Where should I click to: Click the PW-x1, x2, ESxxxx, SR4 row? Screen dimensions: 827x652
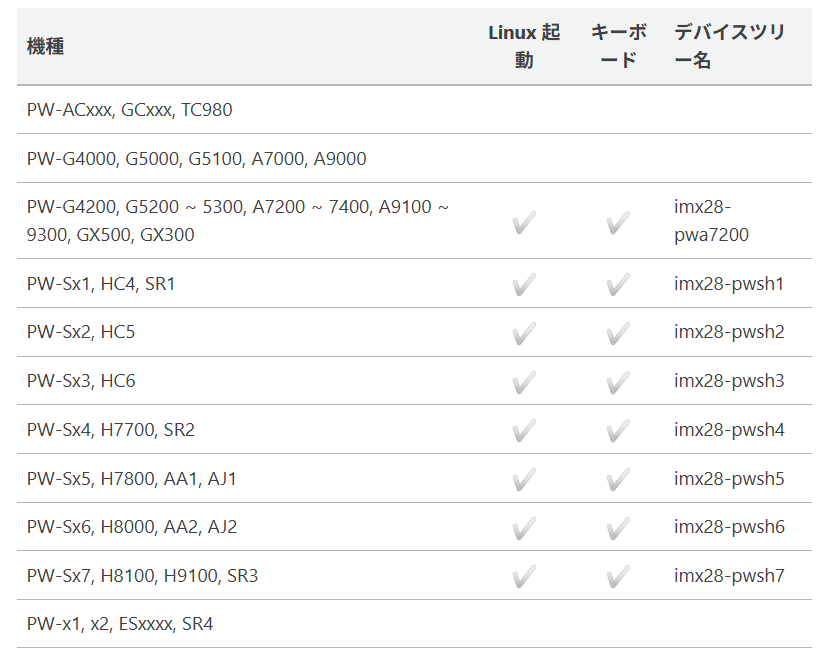(x=414, y=624)
